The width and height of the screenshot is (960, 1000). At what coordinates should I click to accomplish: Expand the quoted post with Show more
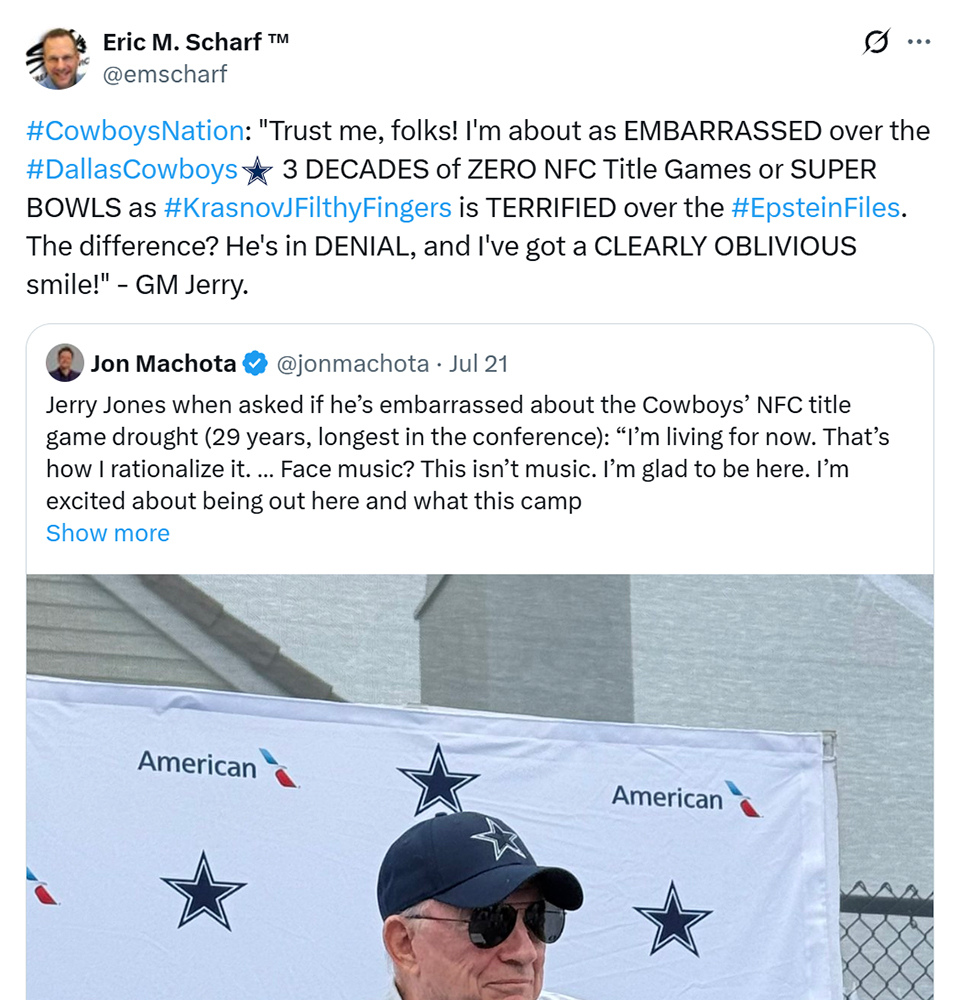click(108, 533)
